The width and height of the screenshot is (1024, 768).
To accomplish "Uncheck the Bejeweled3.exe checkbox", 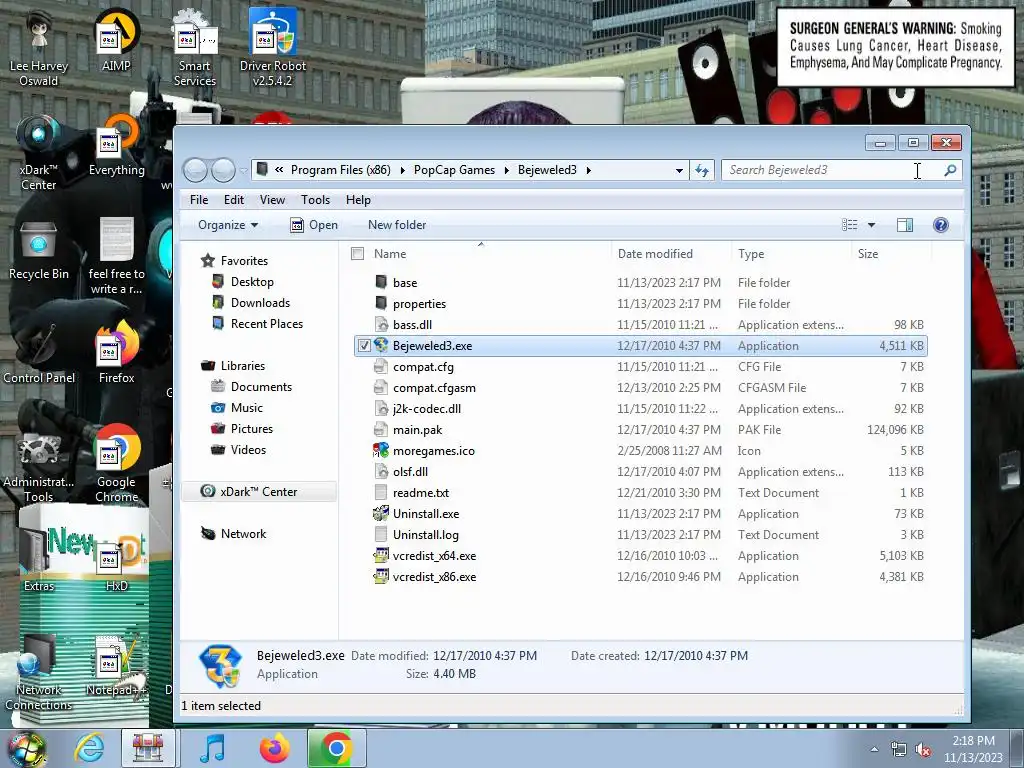I will 364,346.
